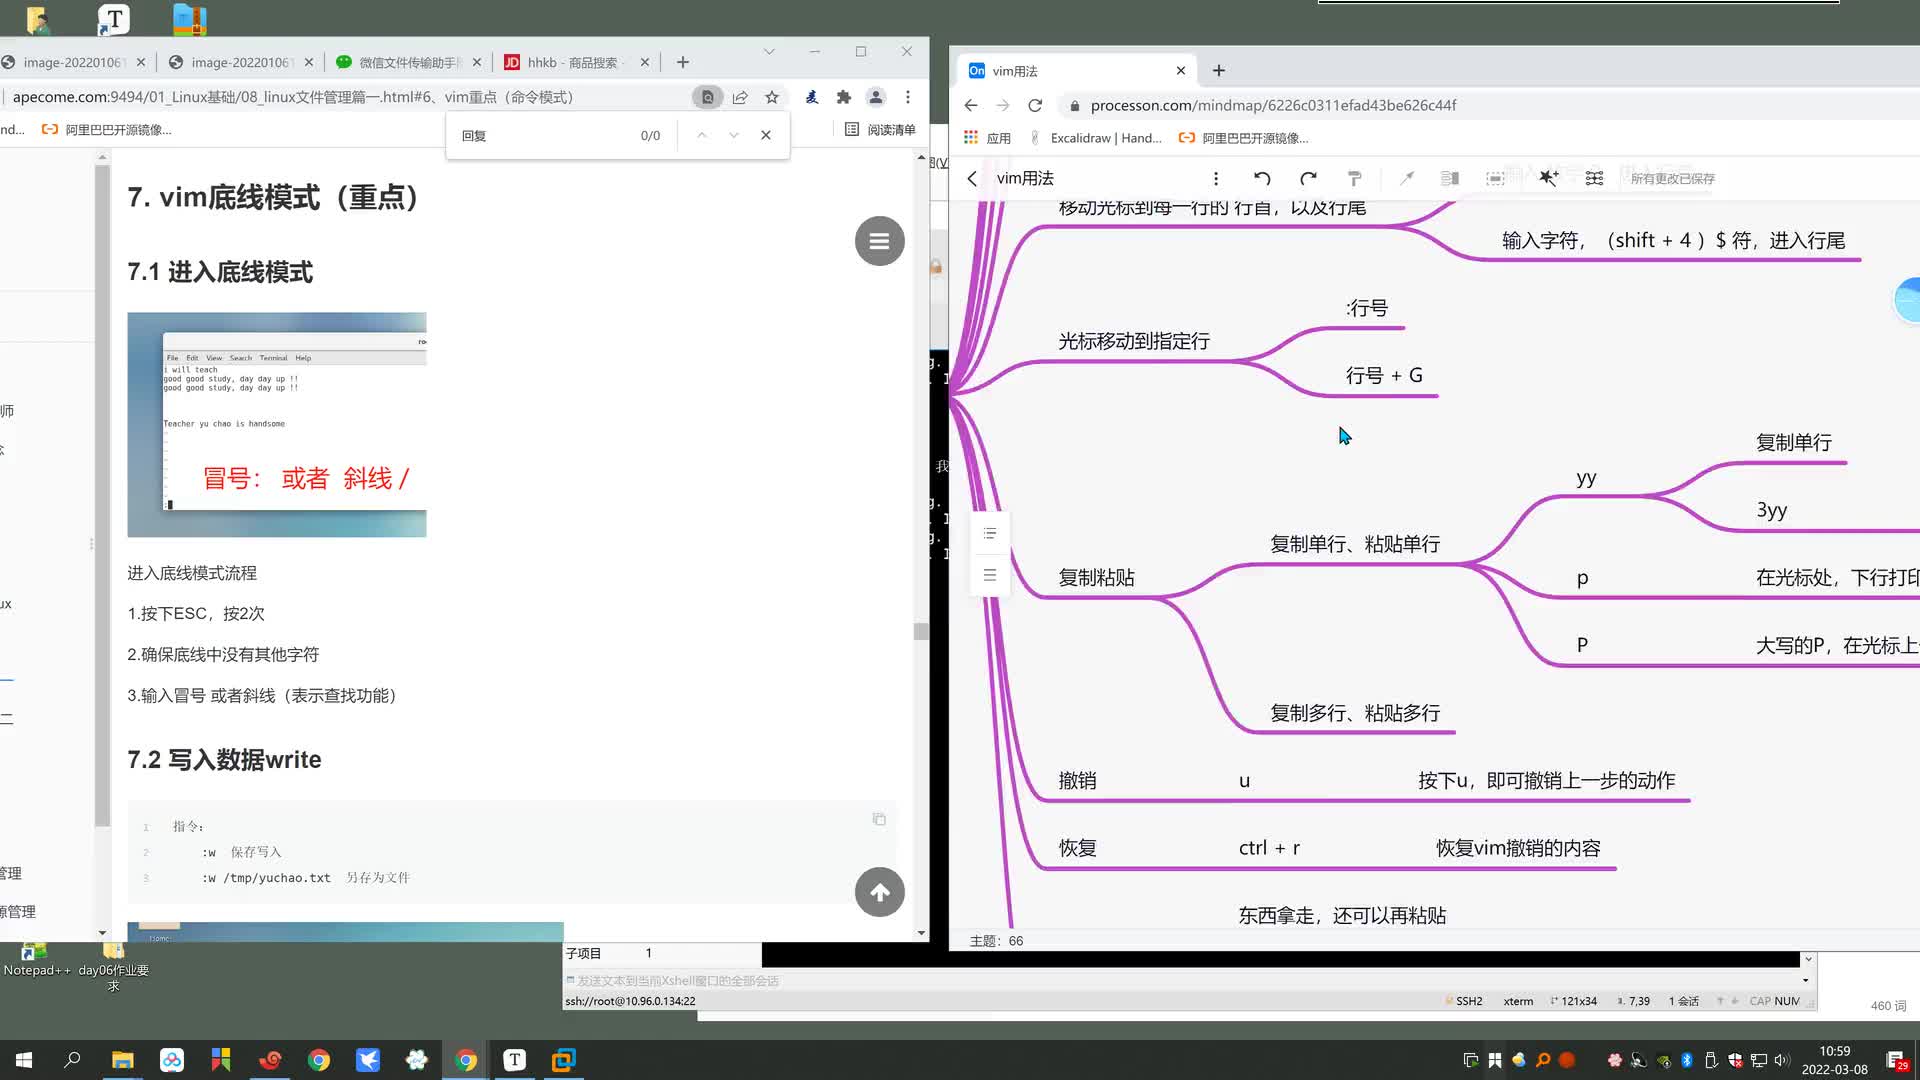Click the outline list icon on mindmap left edge

tap(990, 533)
